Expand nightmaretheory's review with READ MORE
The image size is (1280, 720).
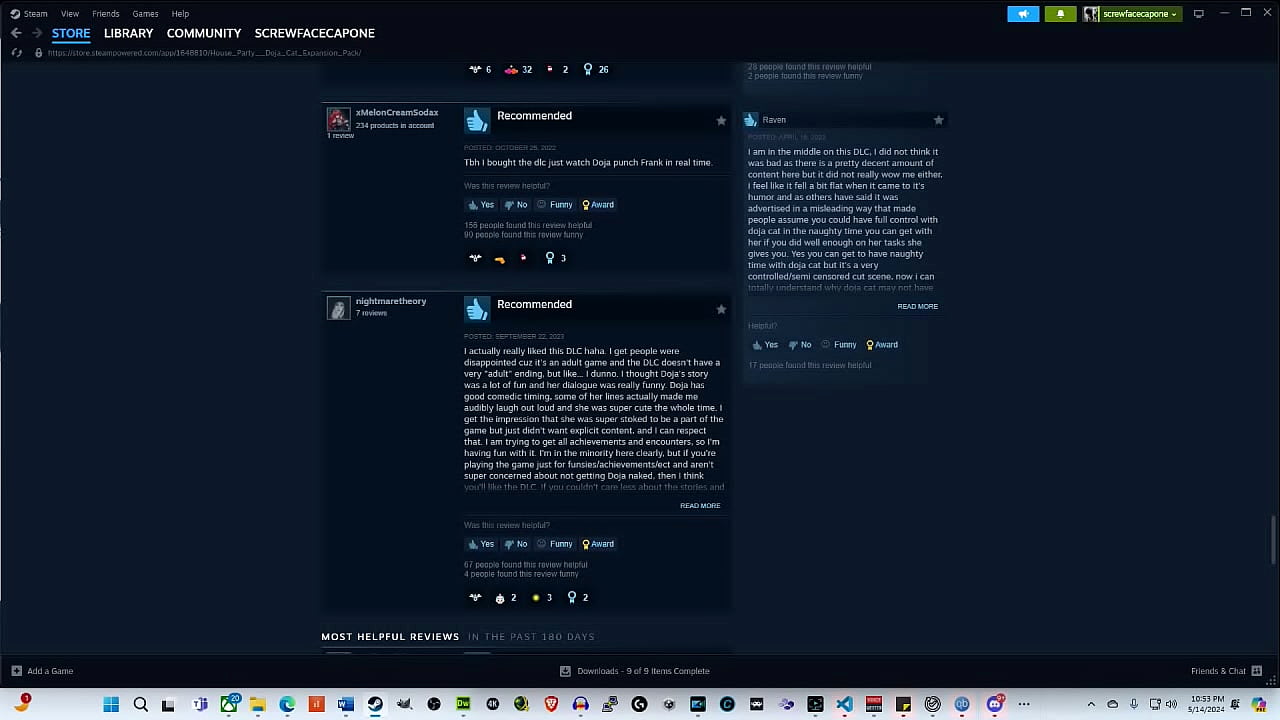click(x=700, y=506)
